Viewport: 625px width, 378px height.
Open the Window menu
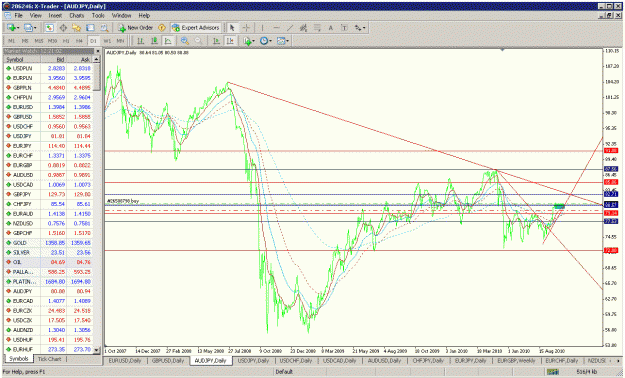point(121,15)
